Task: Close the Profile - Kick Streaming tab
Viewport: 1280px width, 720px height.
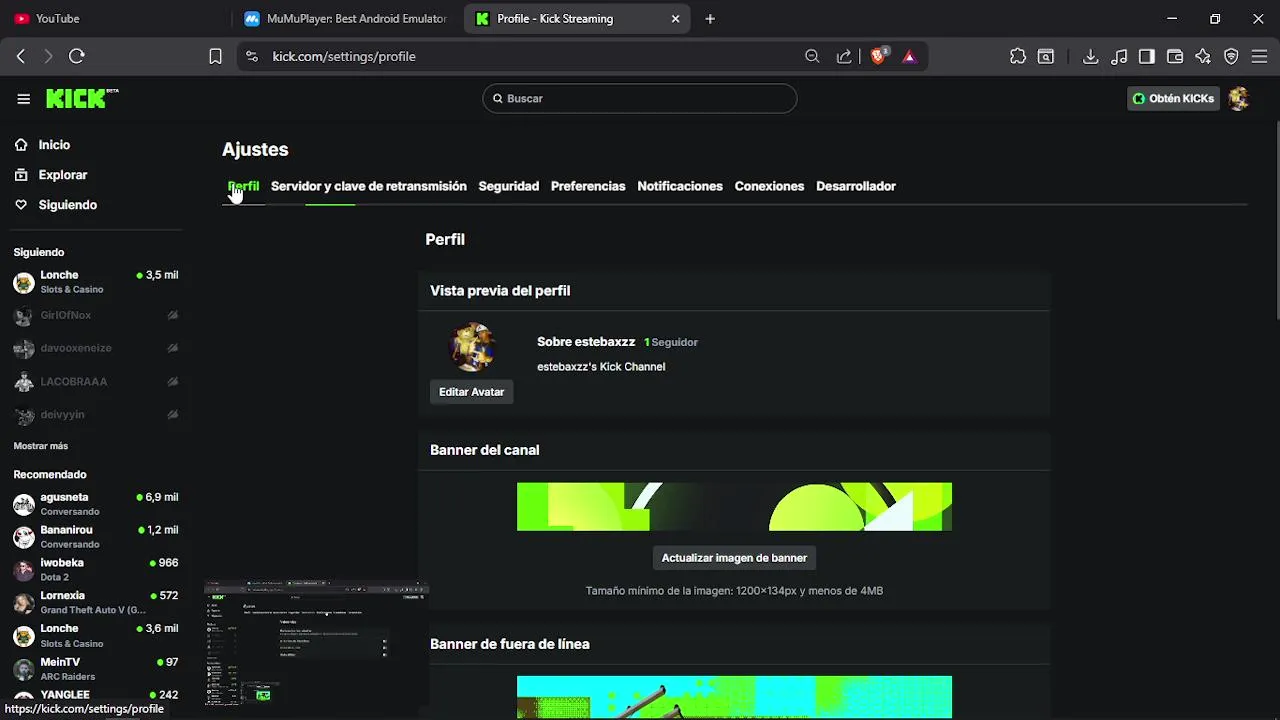Action: [x=675, y=19]
